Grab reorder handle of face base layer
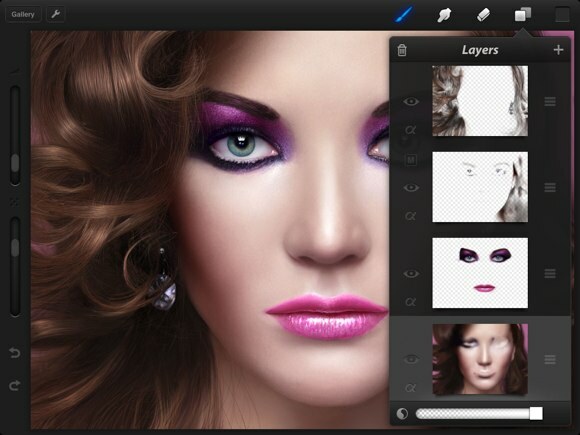The height and width of the screenshot is (435, 580). click(550, 359)
